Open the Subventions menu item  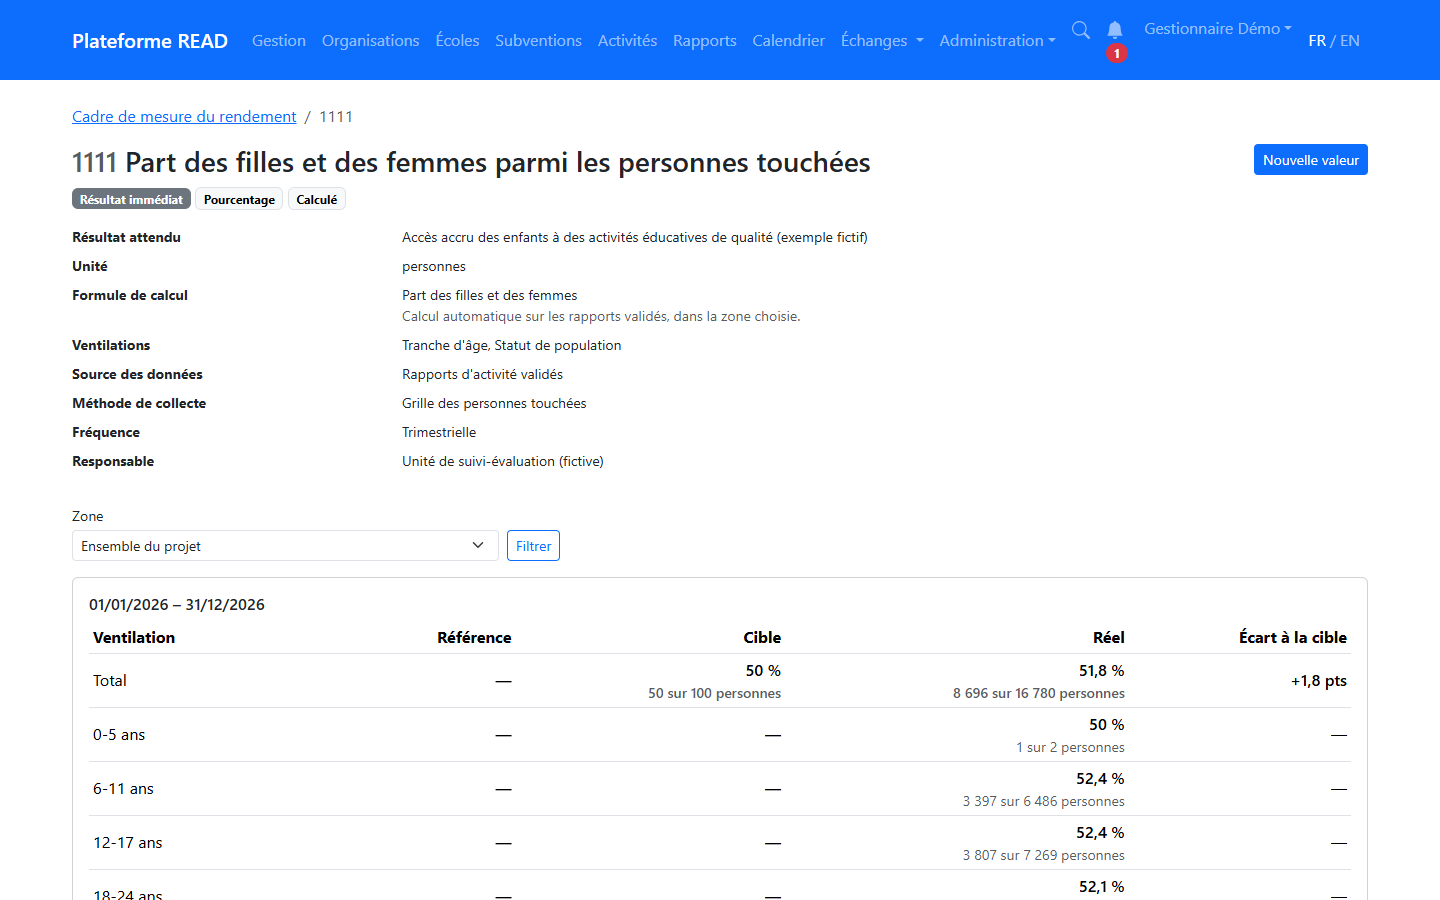[538, 41]
